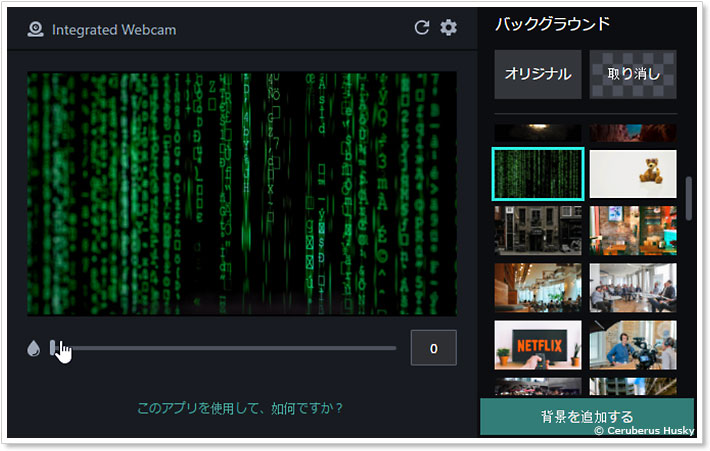Viewport: 710px width, 451px height.
Task: Click the webcam icon beside Integrated Webcam
Action: [x=35, y=30]
